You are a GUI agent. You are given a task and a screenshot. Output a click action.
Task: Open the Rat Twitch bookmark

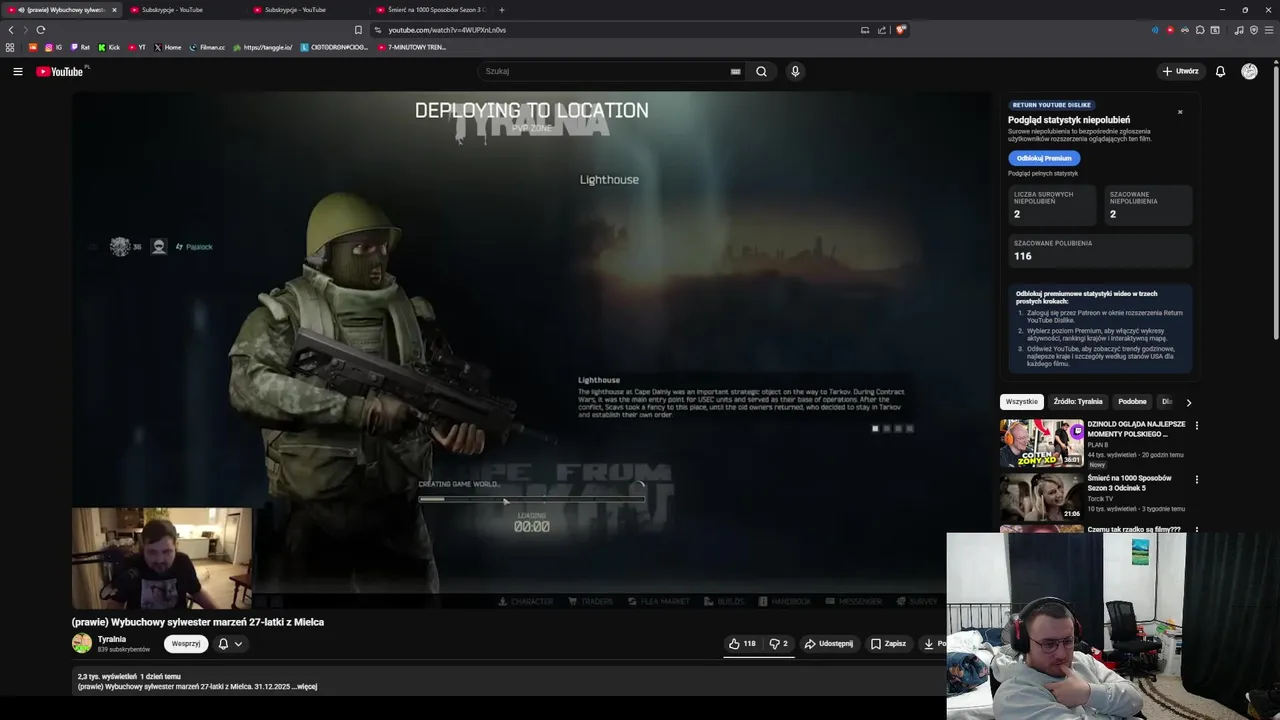[x=80, y=47]
